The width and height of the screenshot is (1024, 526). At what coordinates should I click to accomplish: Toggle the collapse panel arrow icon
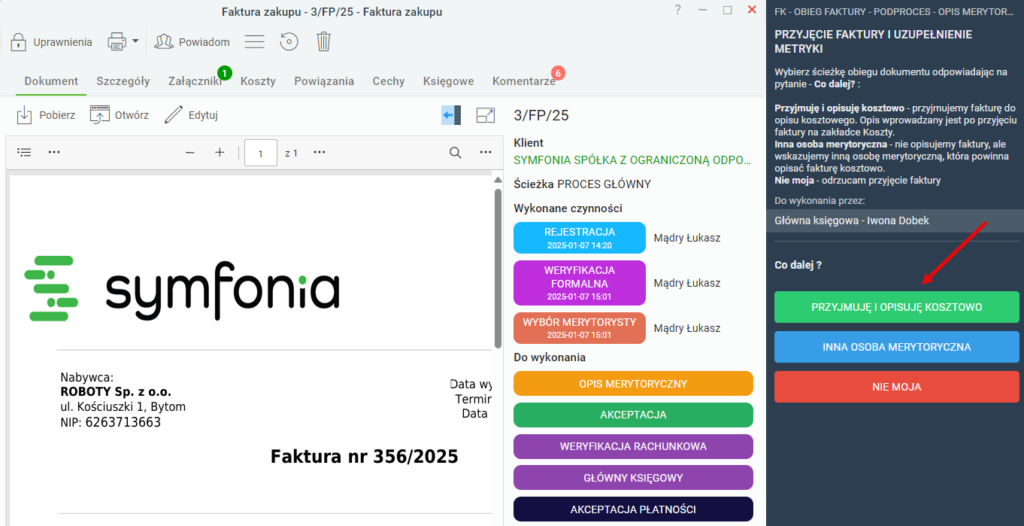(x=451, y=115)
